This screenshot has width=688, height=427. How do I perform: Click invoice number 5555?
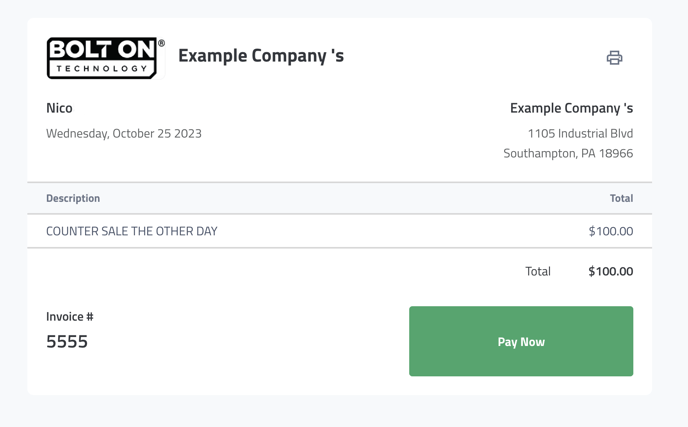67,341
